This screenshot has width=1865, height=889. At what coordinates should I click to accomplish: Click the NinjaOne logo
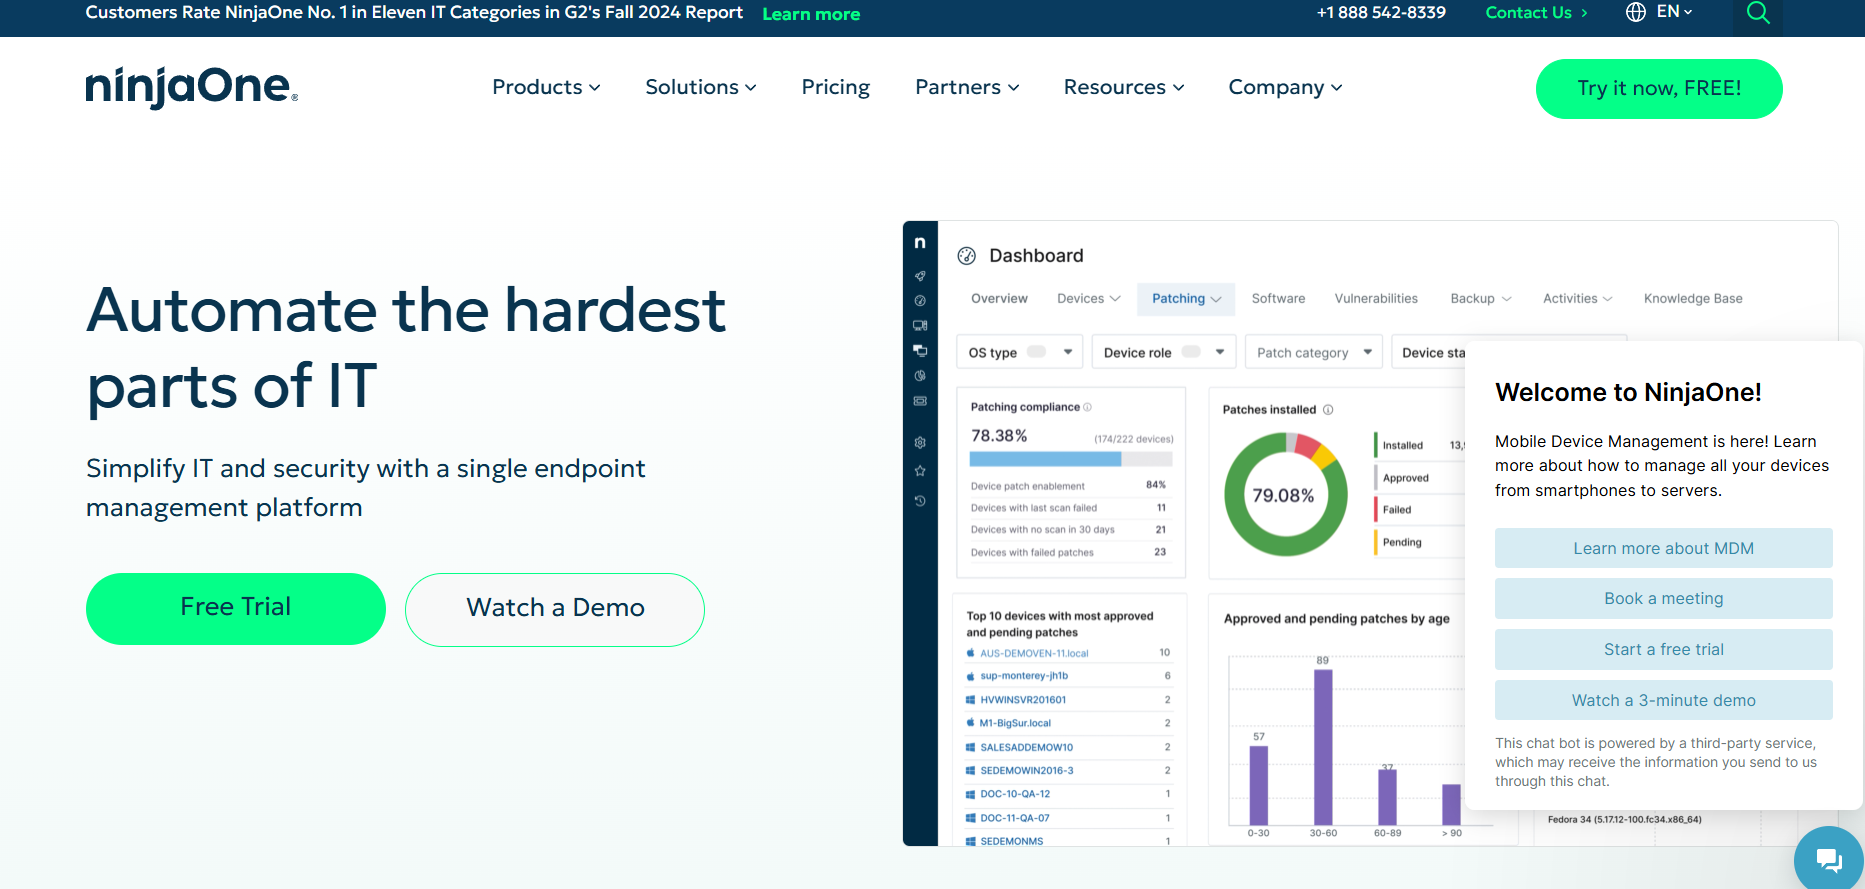(192, 88)
